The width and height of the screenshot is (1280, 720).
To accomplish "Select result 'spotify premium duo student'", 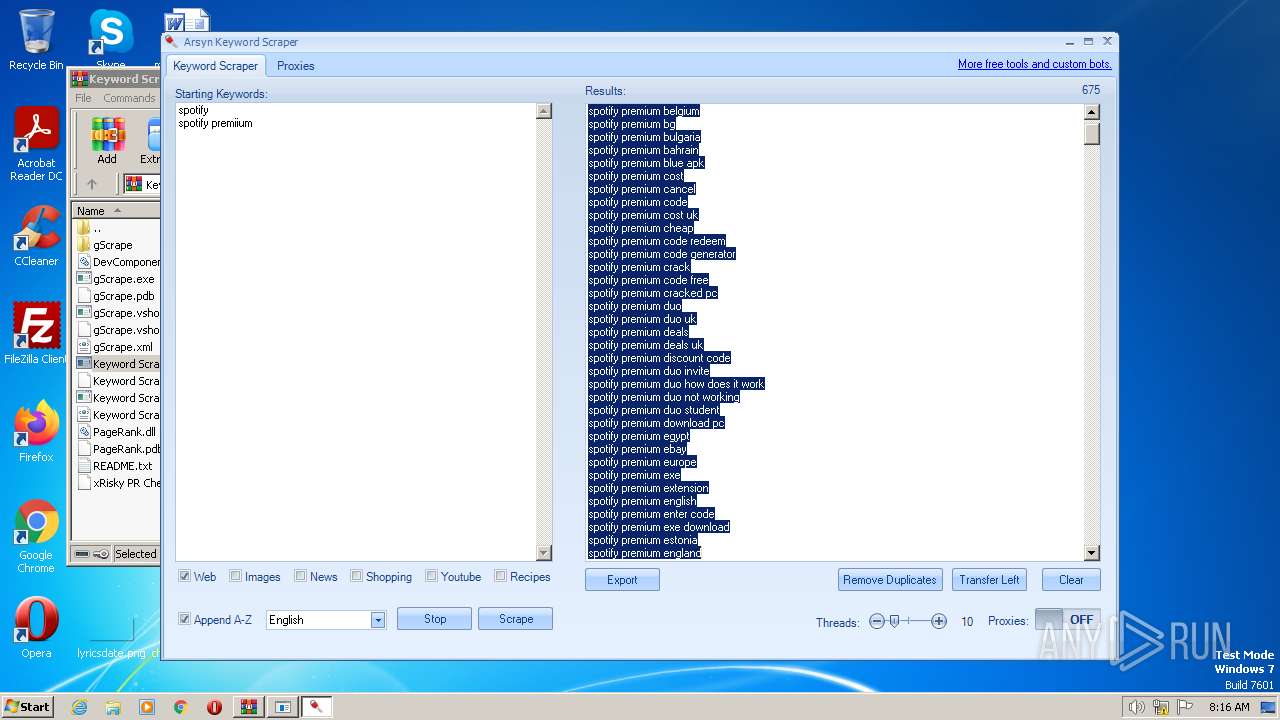I will [654, 410].
